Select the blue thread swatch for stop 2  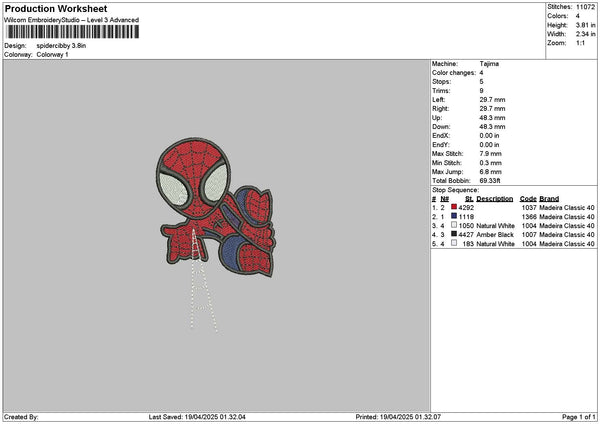pyautogui.click(x=454, y=217)
